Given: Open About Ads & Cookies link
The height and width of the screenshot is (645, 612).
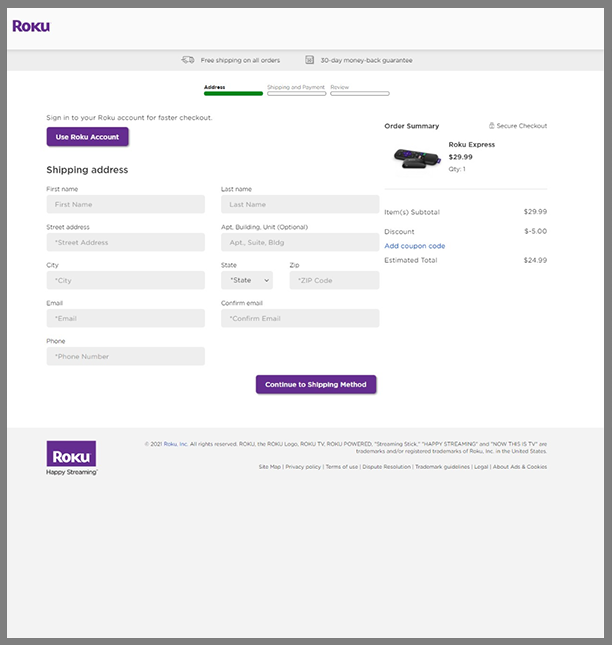Looking at the screenshot, I should pyautogui.click(x=520, y=467).
